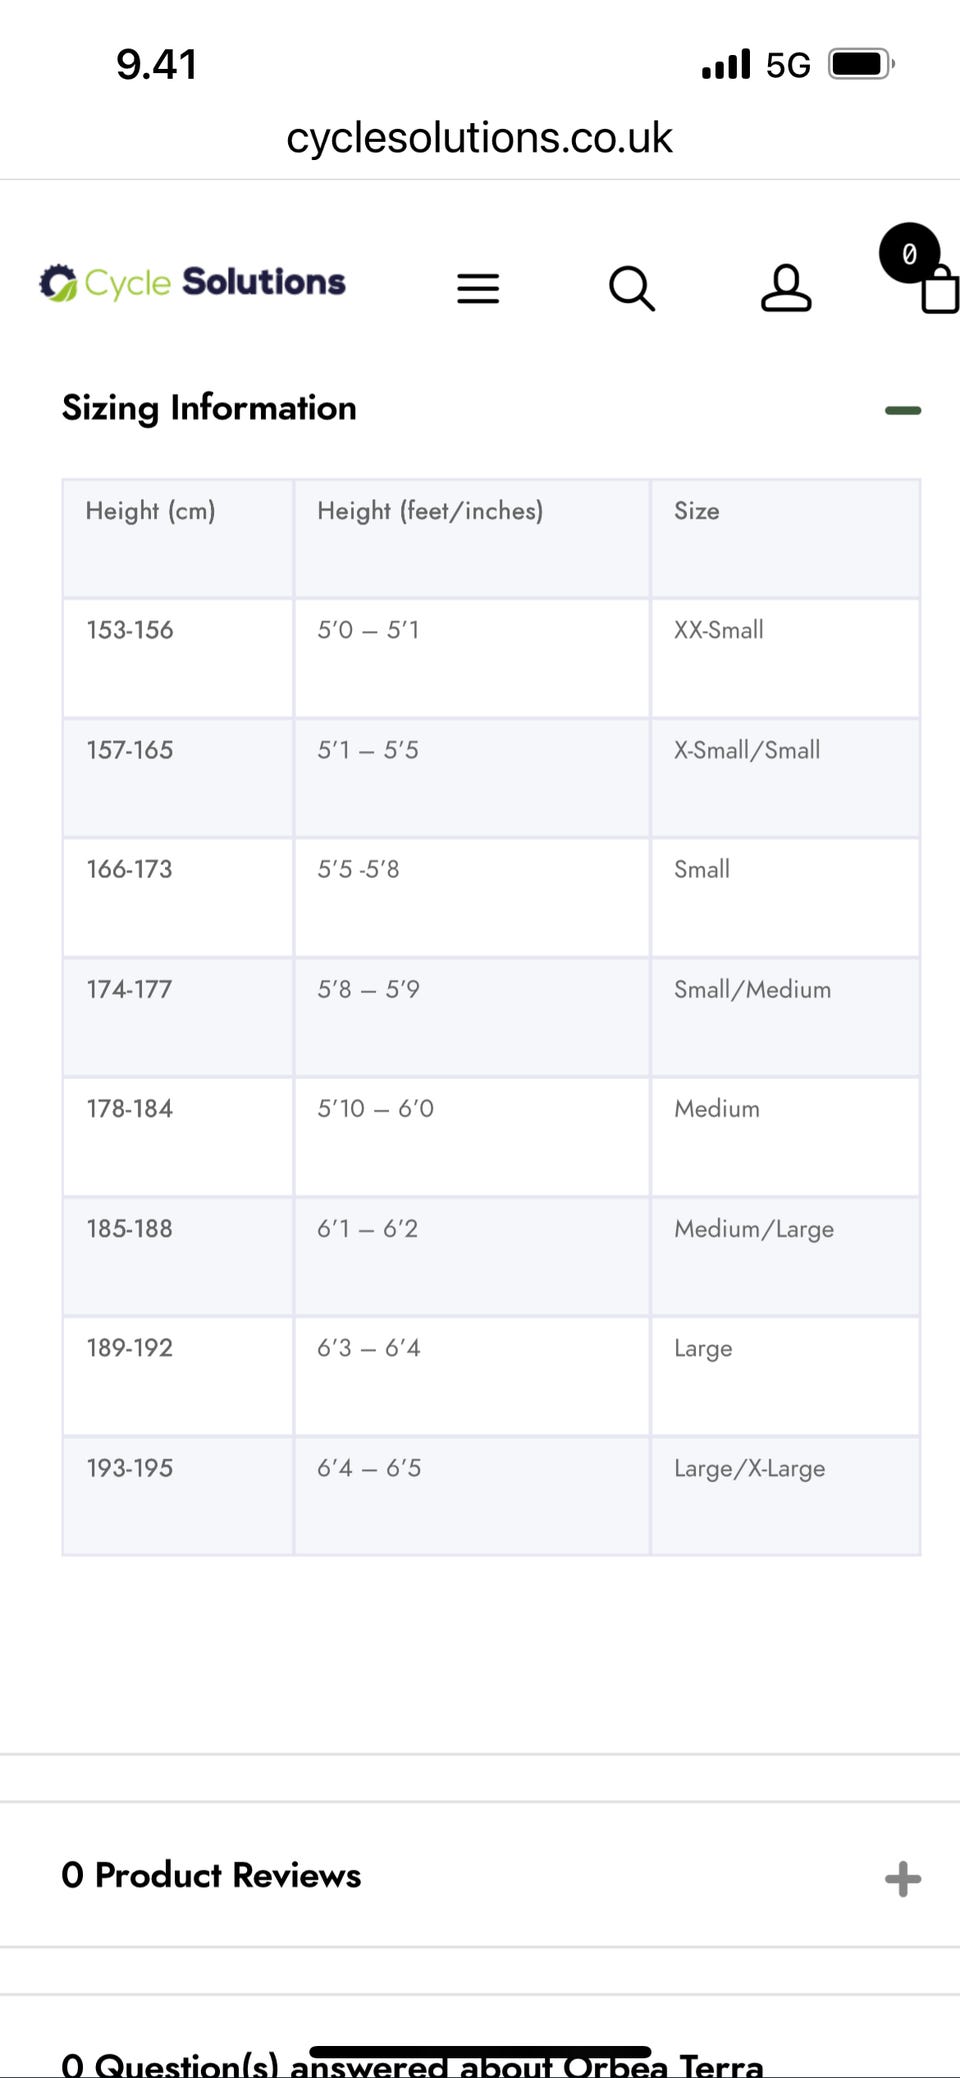Expand the 0 Product Reviews section
Image resolution: width=960 pixels, height=2078 pixels.
(x=902, y=1878)
